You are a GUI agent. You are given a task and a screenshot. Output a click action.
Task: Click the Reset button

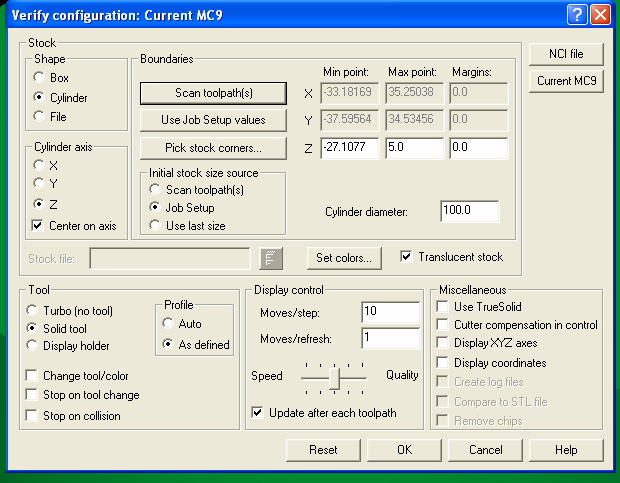click(x=323, y=450)
